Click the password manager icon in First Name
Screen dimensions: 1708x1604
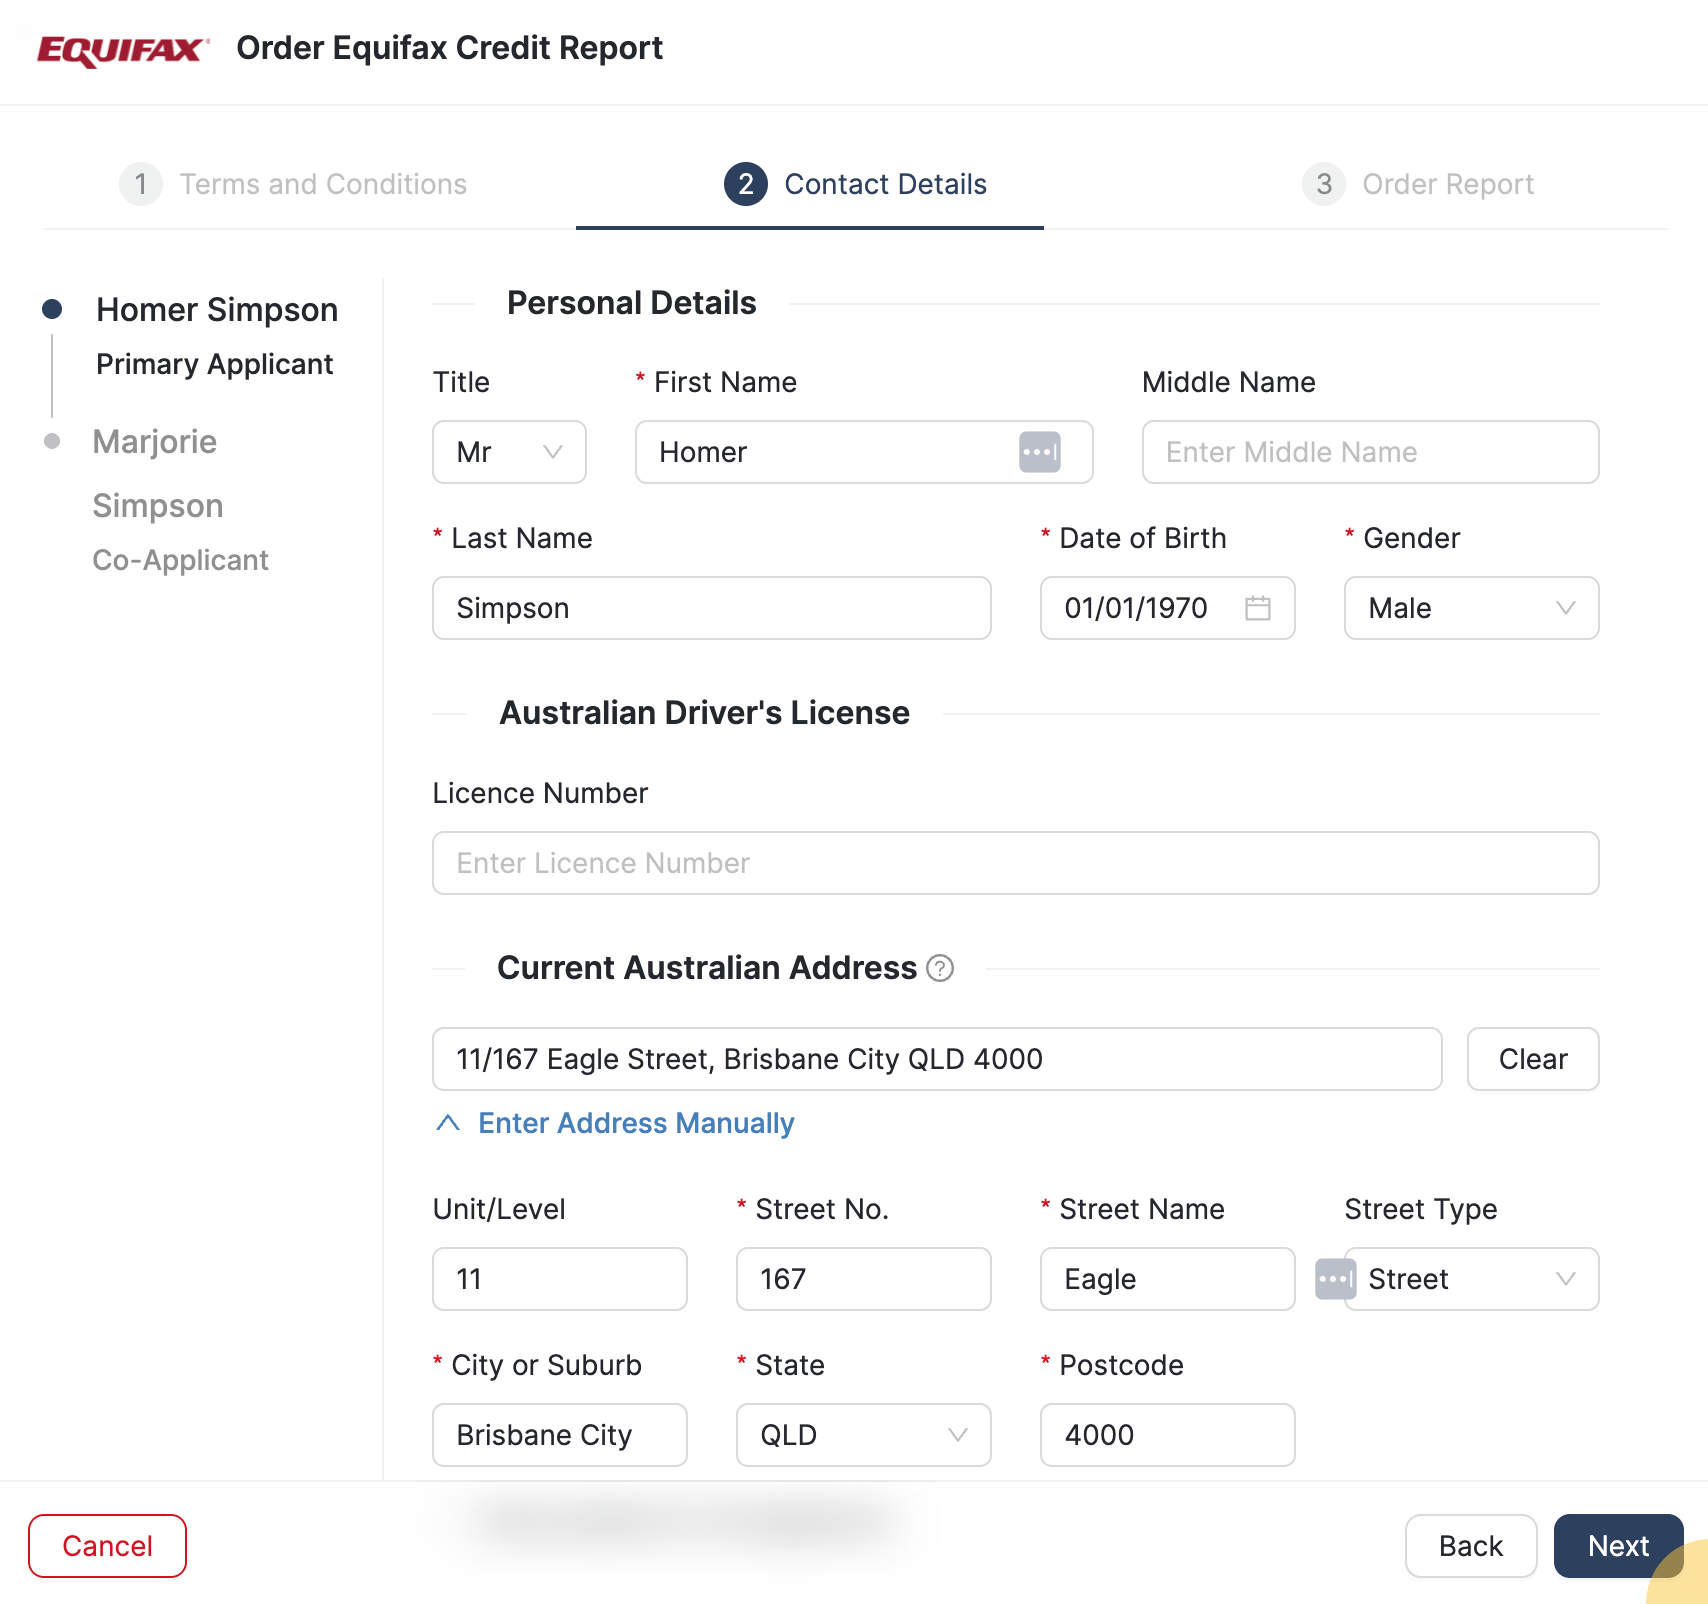[x=1039, y=452]
